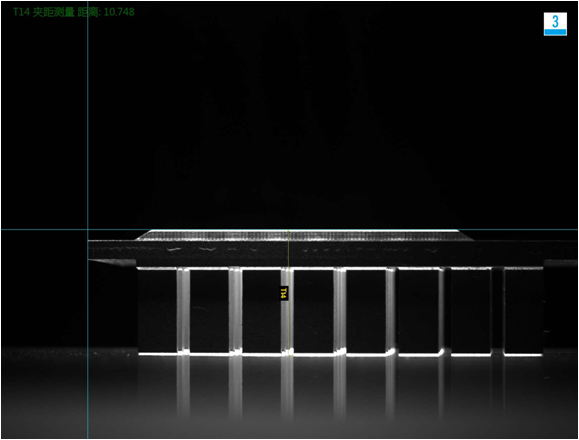Screen dimensions: 579x440
Task: Click the dark gap between first and second pins
Action: point(209,310)
